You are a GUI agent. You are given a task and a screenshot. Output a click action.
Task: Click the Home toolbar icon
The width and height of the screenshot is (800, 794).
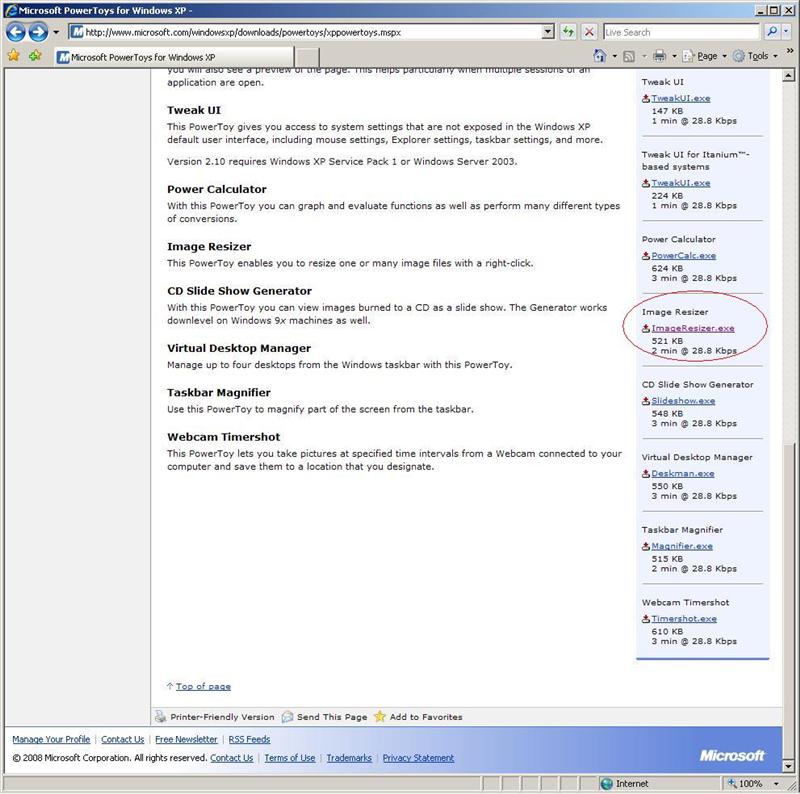(601, 56)
